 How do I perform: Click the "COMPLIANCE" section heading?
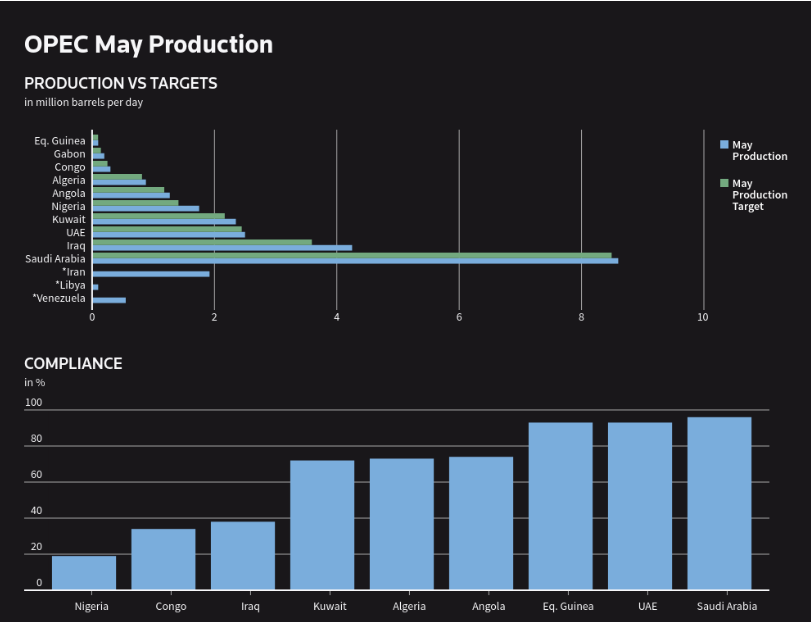tap(73, 363)
